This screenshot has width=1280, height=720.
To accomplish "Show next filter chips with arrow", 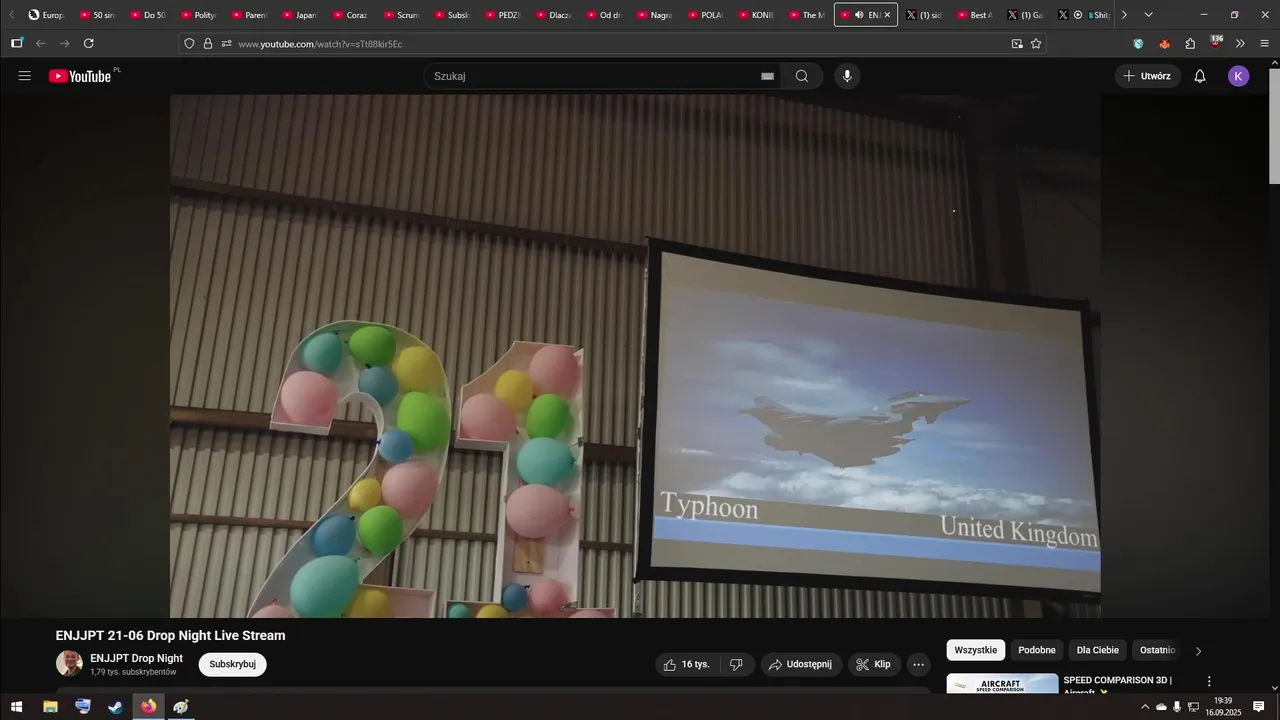I will coord(1199,651).
